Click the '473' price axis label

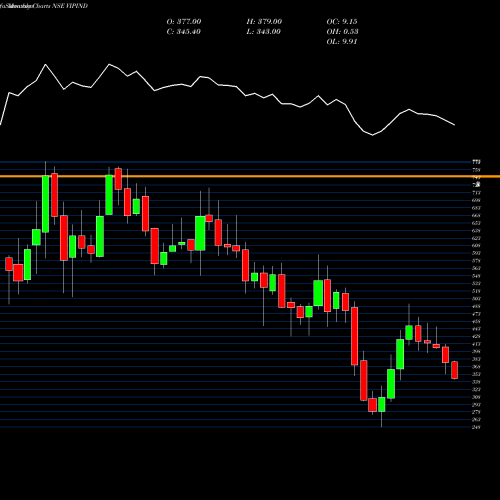(x=476, y=314)
